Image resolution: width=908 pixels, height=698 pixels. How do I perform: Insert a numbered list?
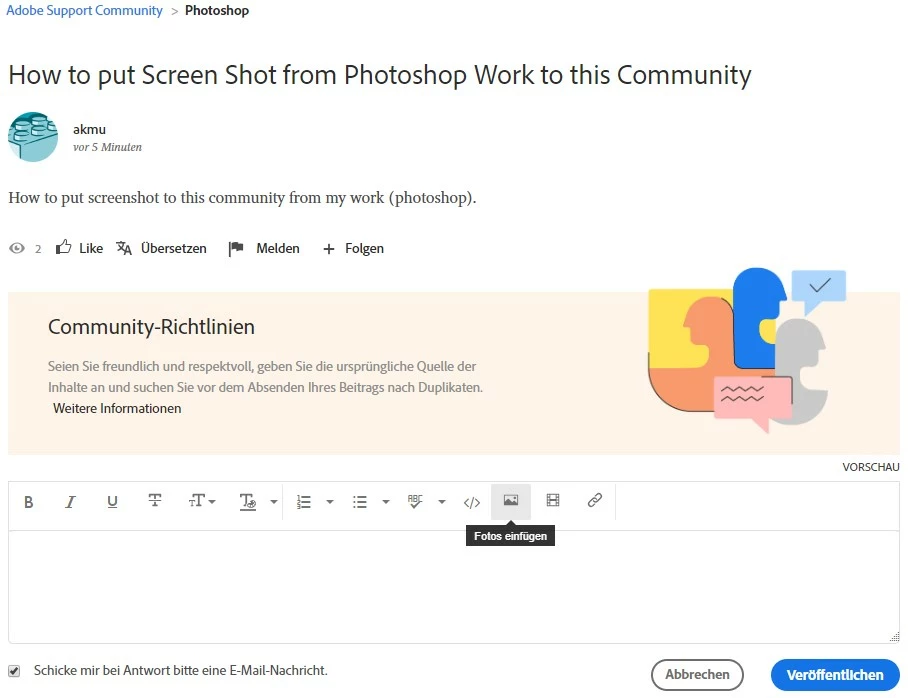click(303, 502)
